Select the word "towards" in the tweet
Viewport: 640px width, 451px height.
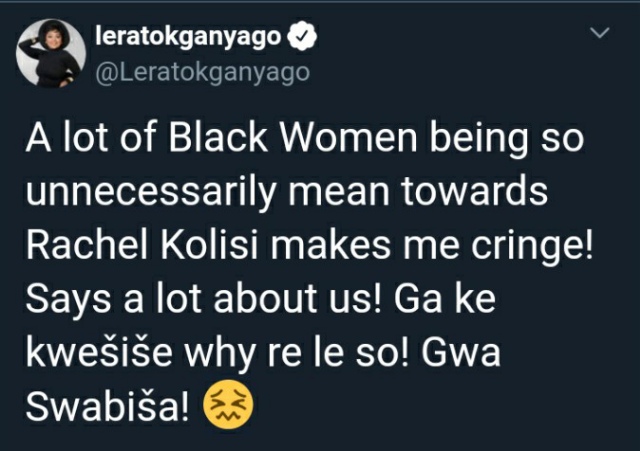click(474, 191)
